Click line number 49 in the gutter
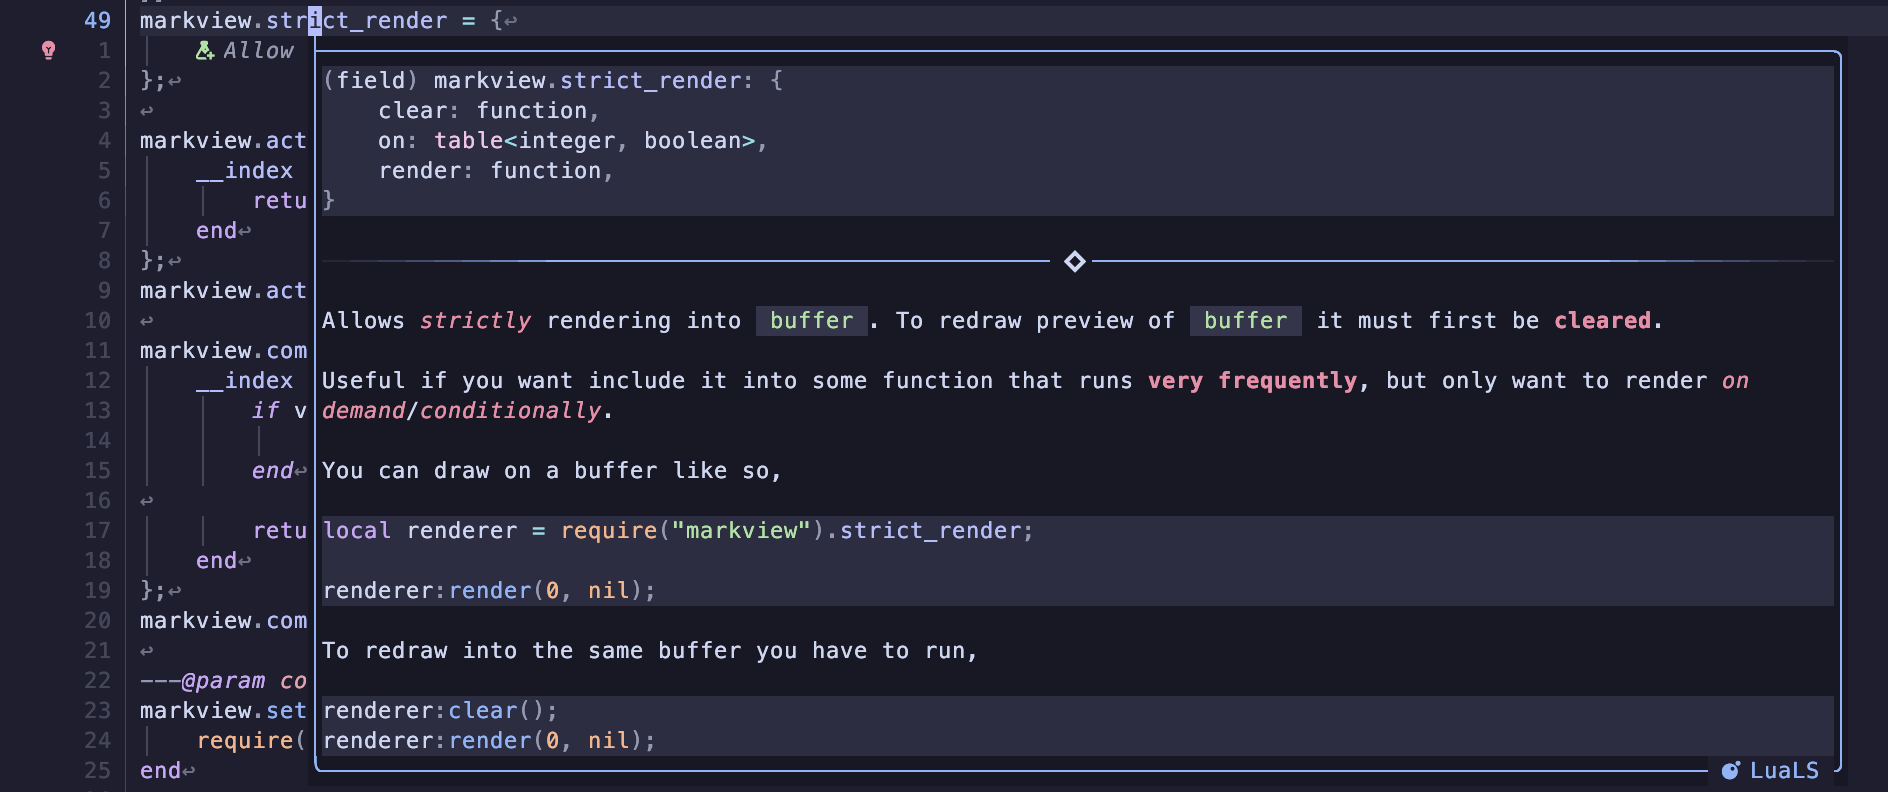 [x=97, y=20]
